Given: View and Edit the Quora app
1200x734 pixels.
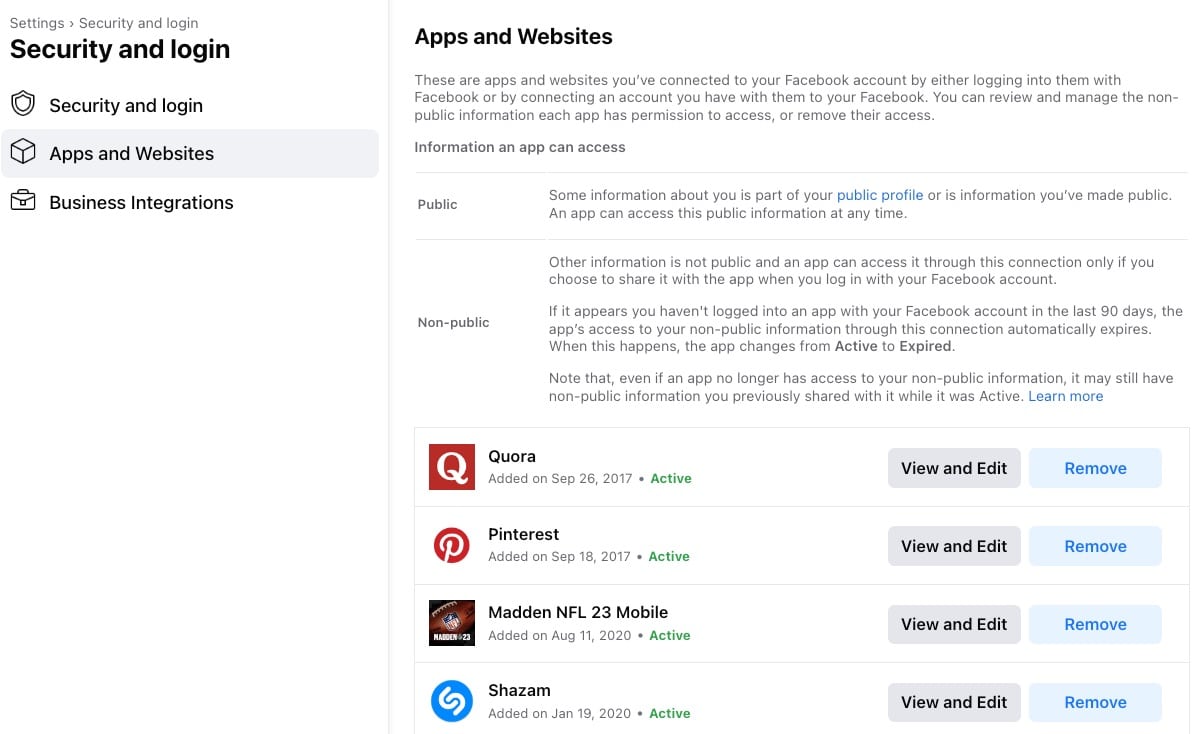Looking at the screenshot, I should 954,468.
